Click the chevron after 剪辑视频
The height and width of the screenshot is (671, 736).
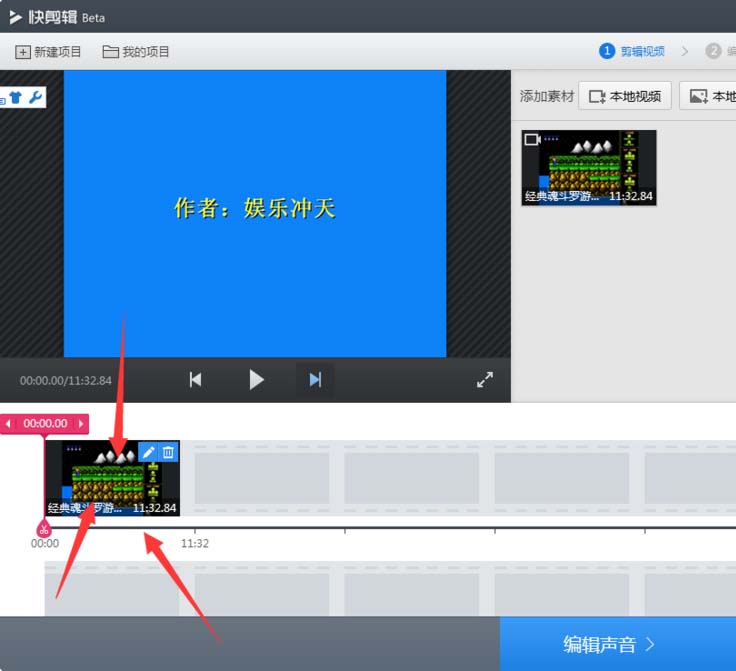[684, 51]
